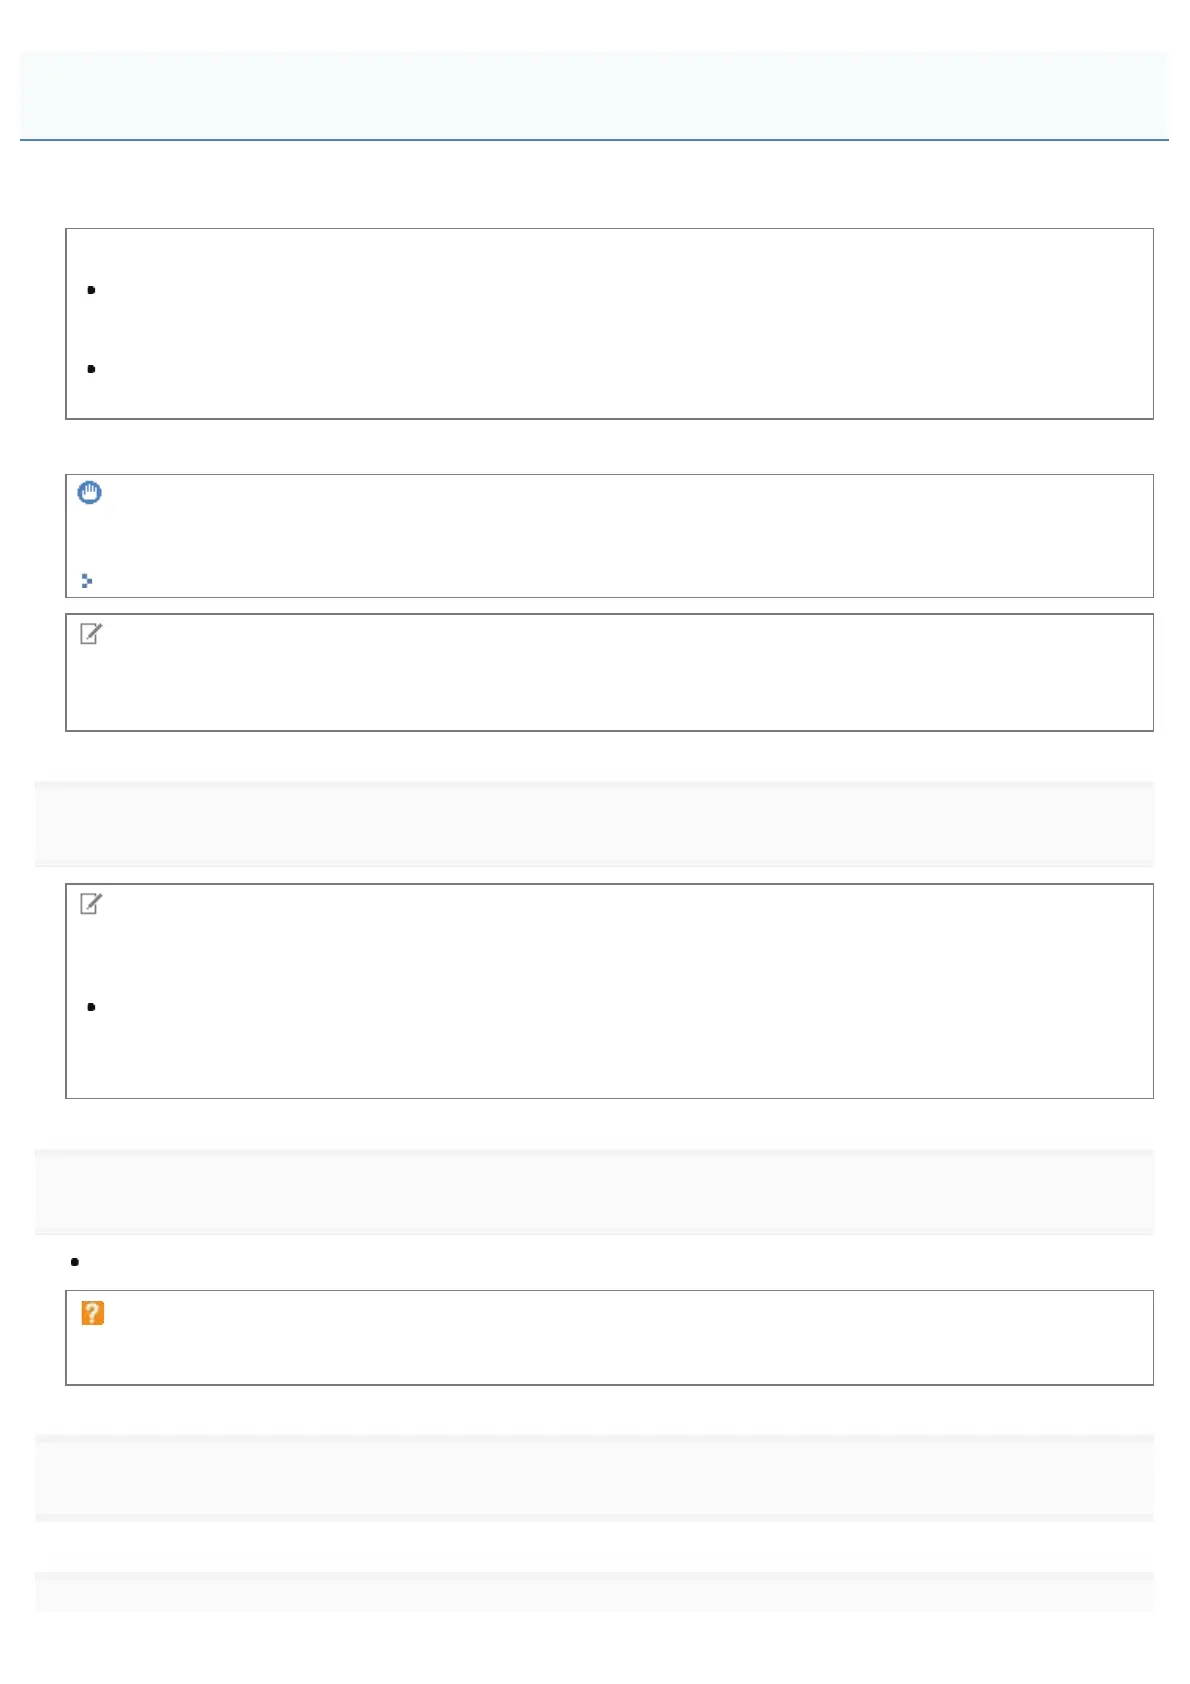Click the pencil note icon below the hand box
Screen dimensions: 1190x1684
click(90, 634)
